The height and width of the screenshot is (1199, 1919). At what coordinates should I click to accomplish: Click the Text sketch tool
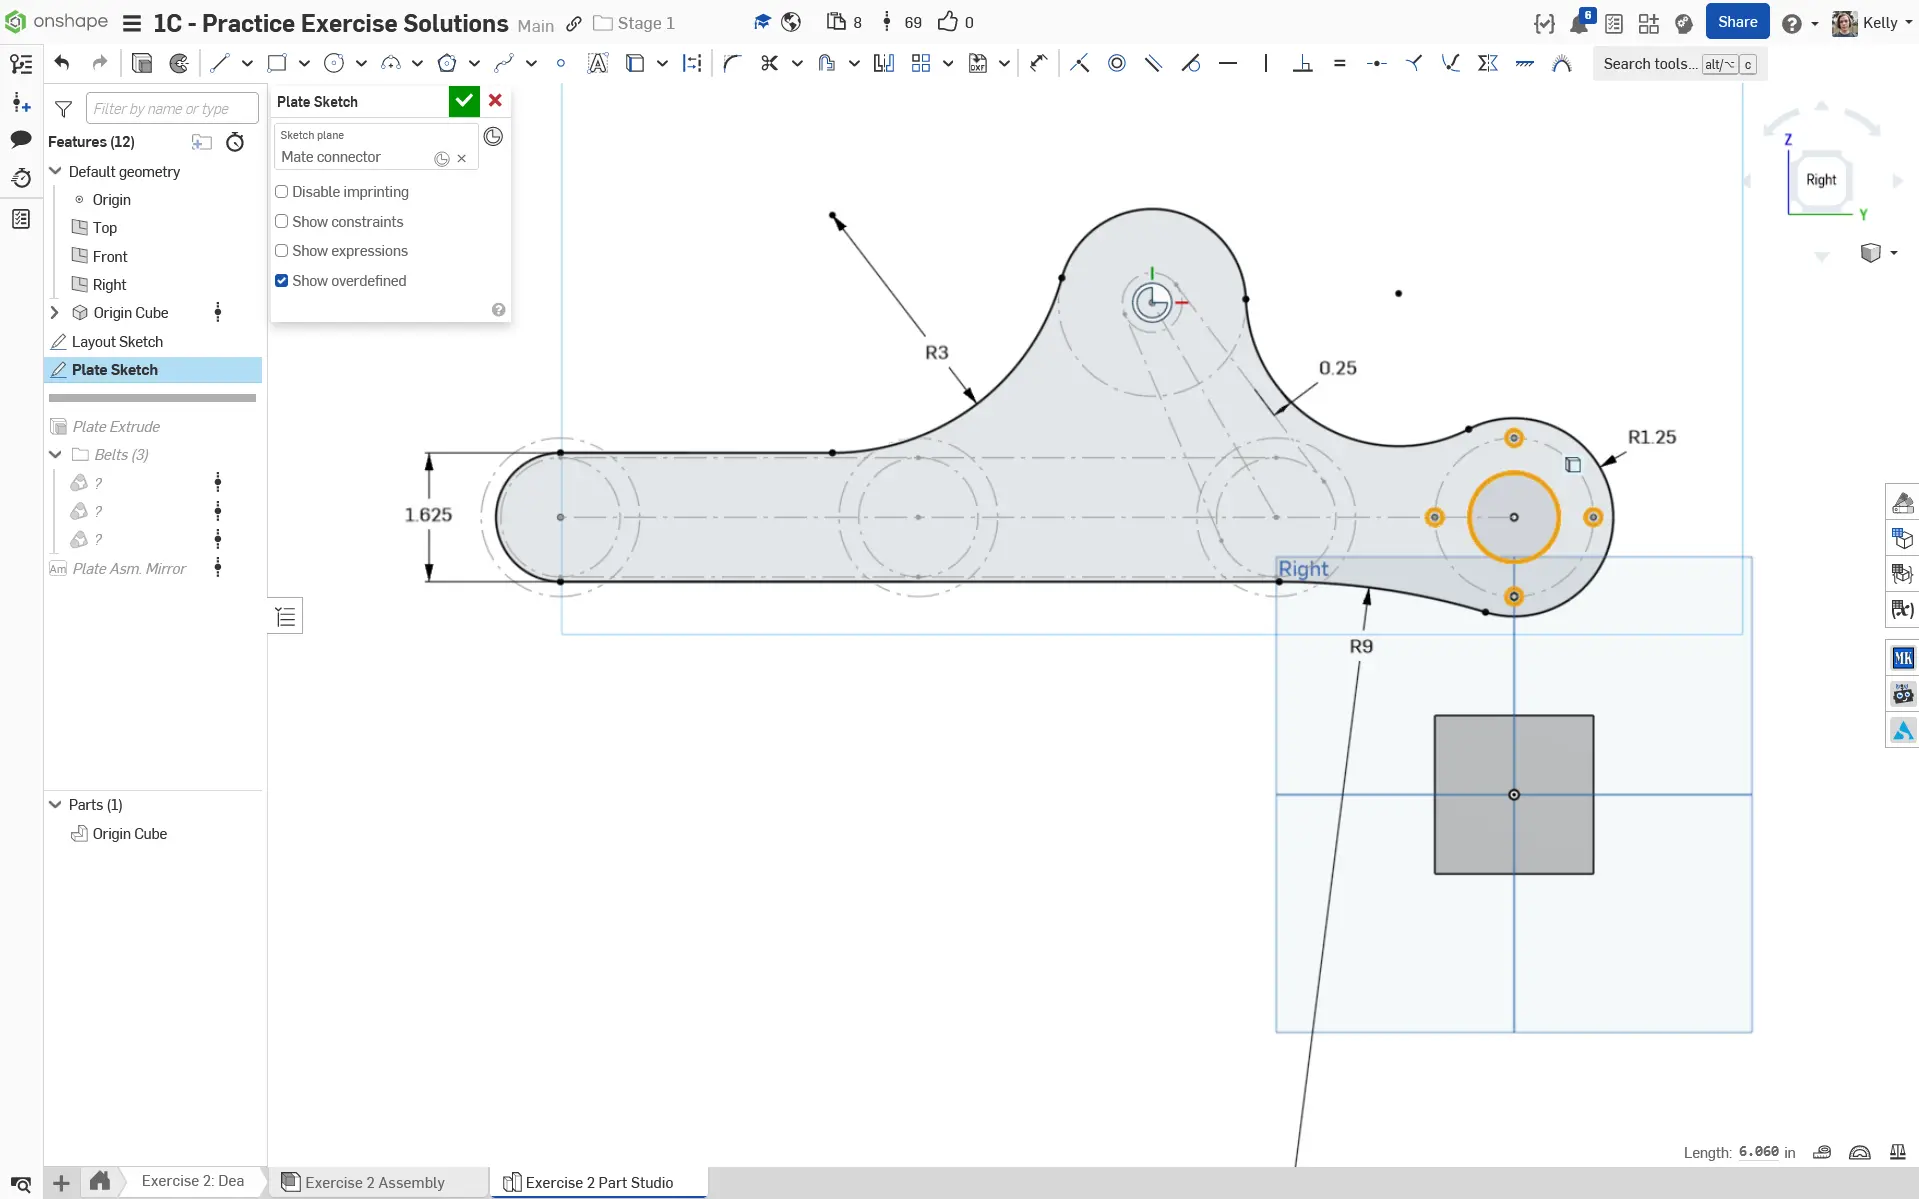pyautogui.click(x=597, y=63)
